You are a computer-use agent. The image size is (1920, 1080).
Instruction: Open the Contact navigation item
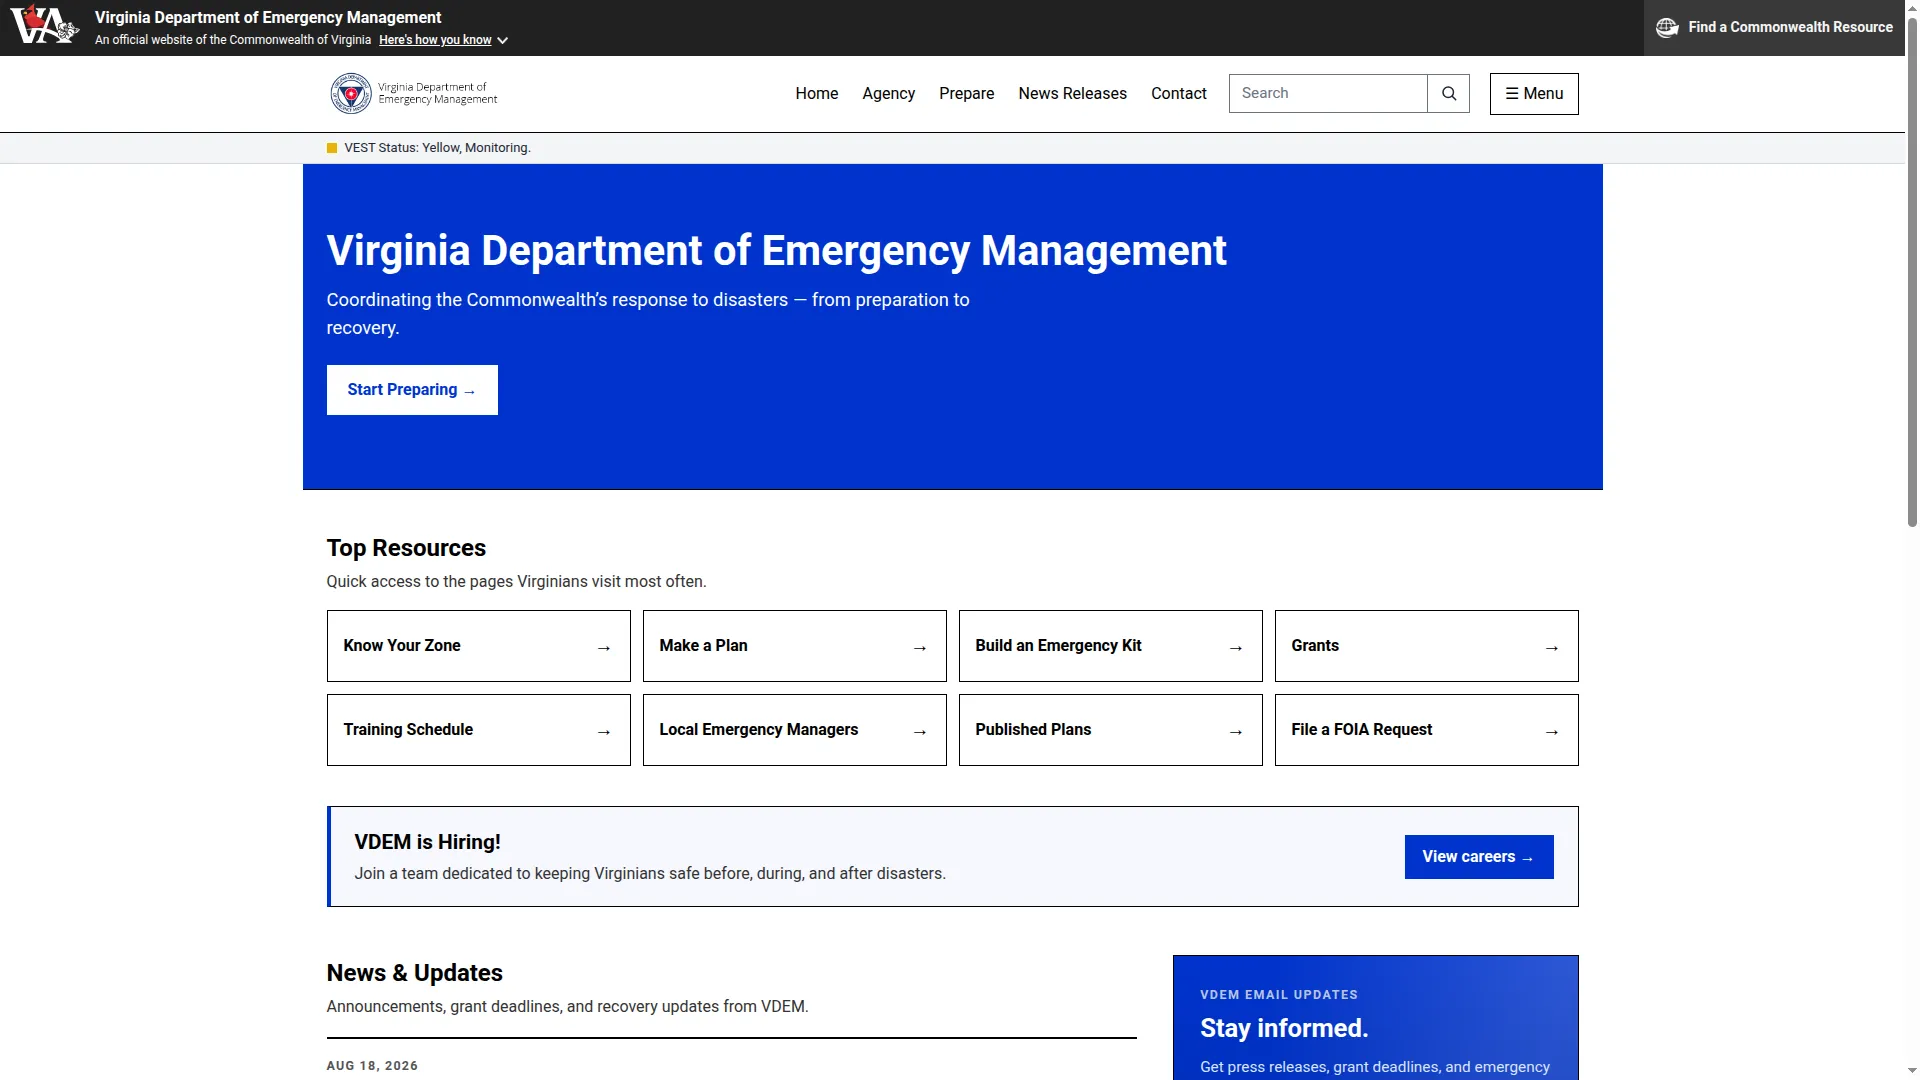click(1179, 93)
